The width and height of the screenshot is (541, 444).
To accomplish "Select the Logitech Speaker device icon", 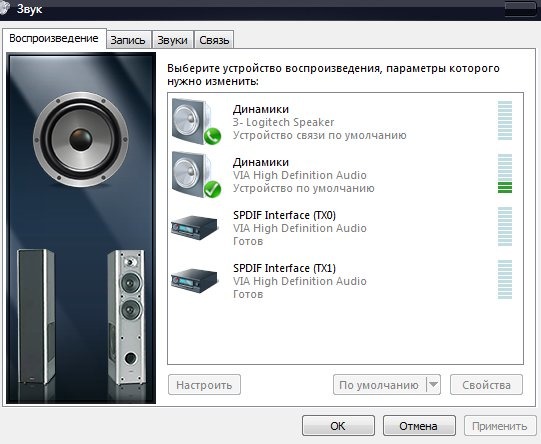I will pos(196,121).
